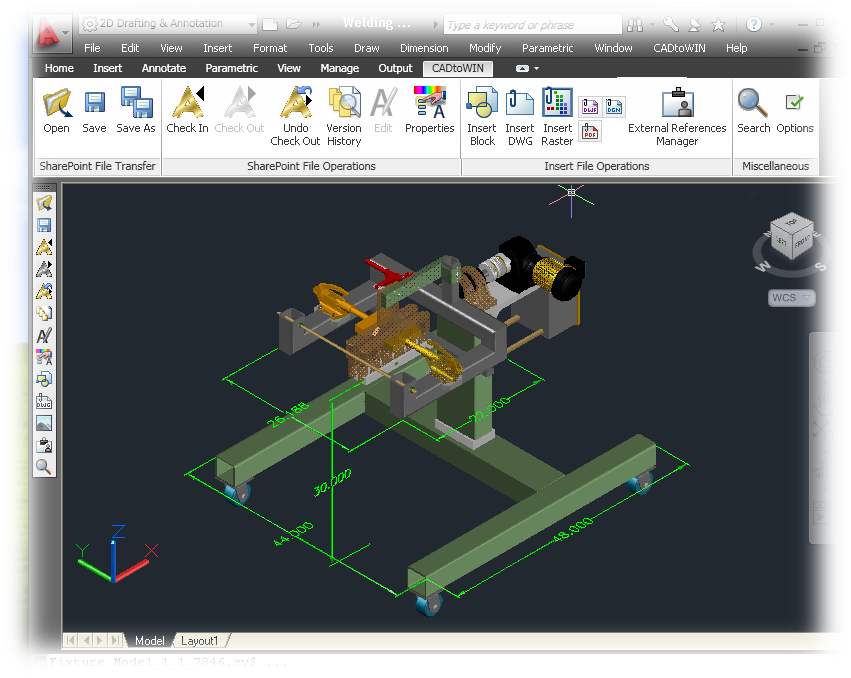Open the AutoCAD application menu button
This screenshot has height=678, width=851.
point(53,34)
